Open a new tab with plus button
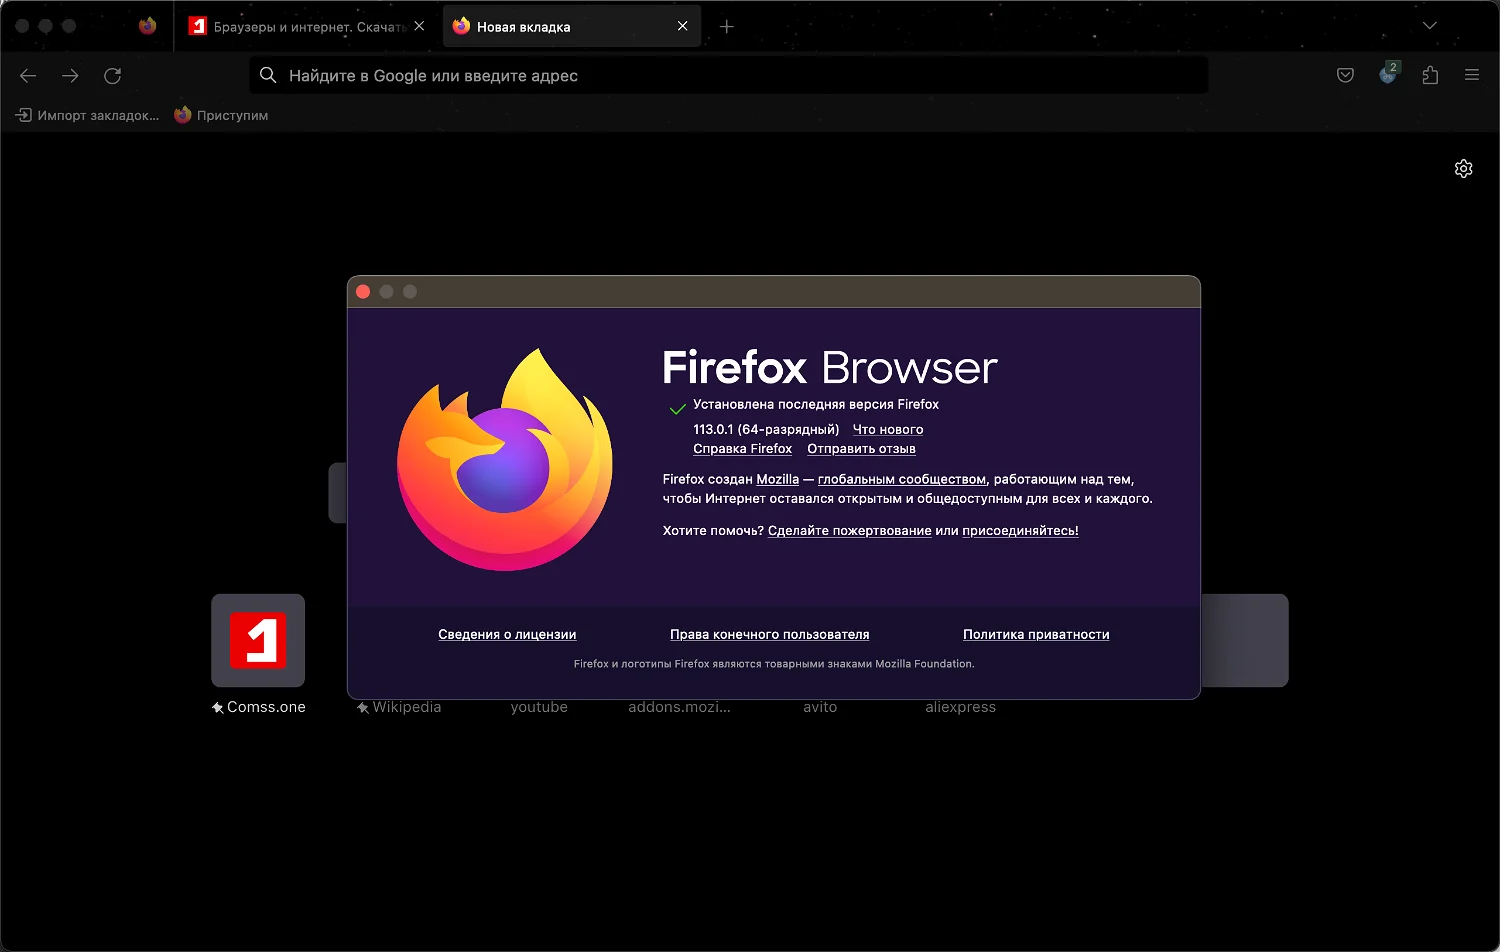This screenshot has width=1500, height=952. [727, 27]
